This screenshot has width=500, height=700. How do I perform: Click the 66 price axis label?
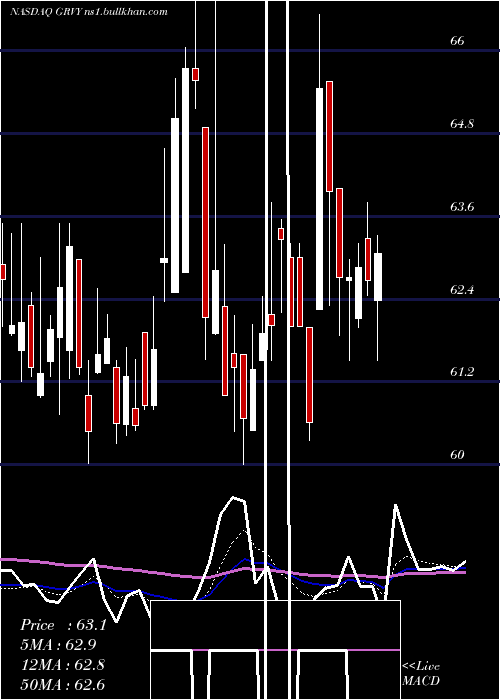pyautogui.click(x=457, y=41)
